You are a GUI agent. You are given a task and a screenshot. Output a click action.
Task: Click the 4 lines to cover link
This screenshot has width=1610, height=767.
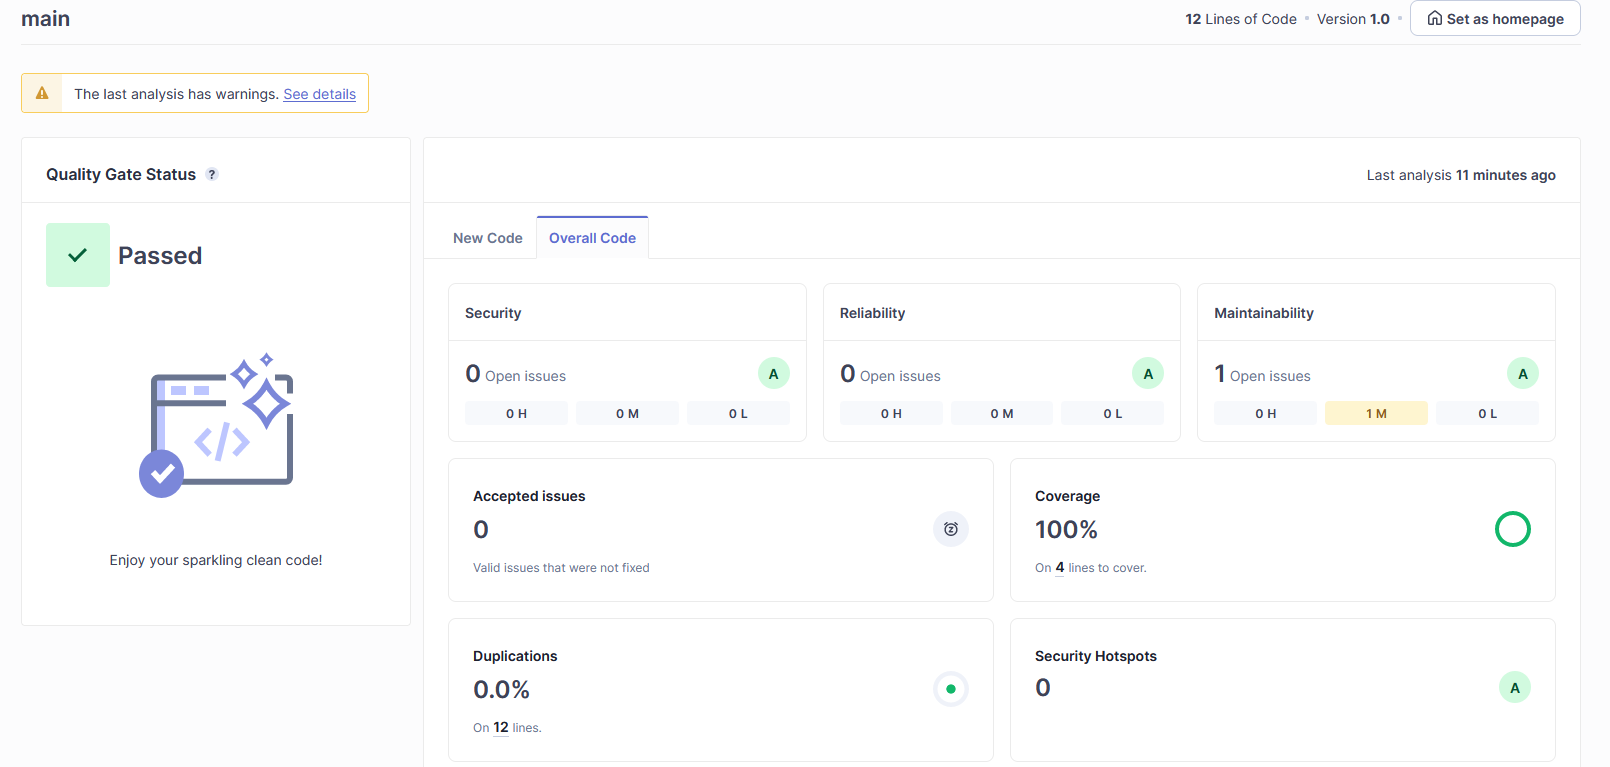tap(1060, 568)
